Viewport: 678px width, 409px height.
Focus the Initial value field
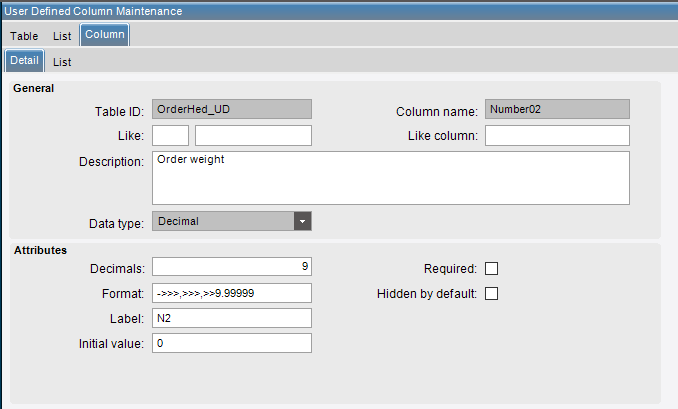(232, 343)
